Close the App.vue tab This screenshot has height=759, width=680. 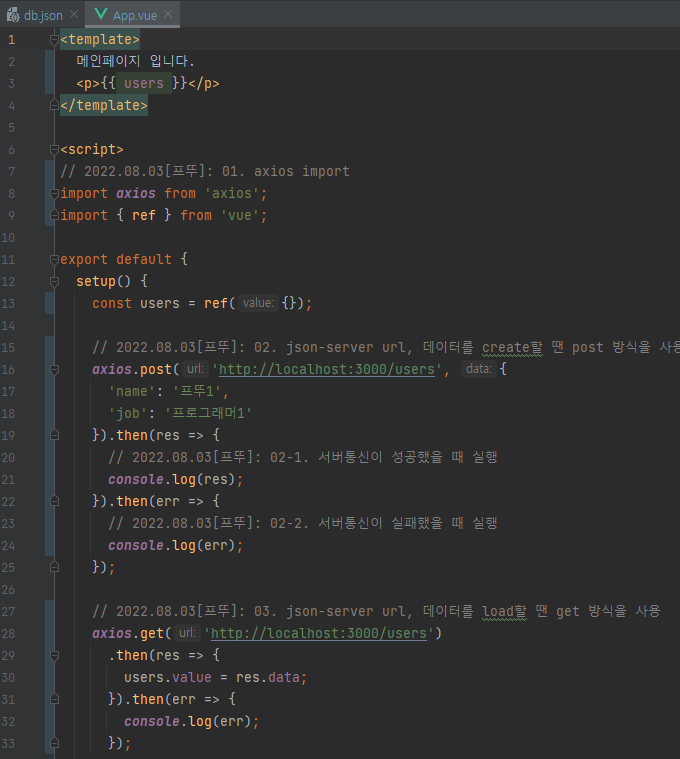168,15
